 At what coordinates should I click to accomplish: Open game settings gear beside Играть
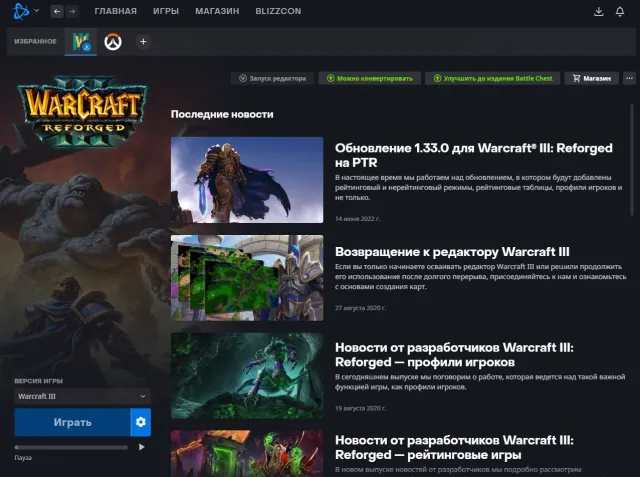pyautogui.click(x=141, y=422)
